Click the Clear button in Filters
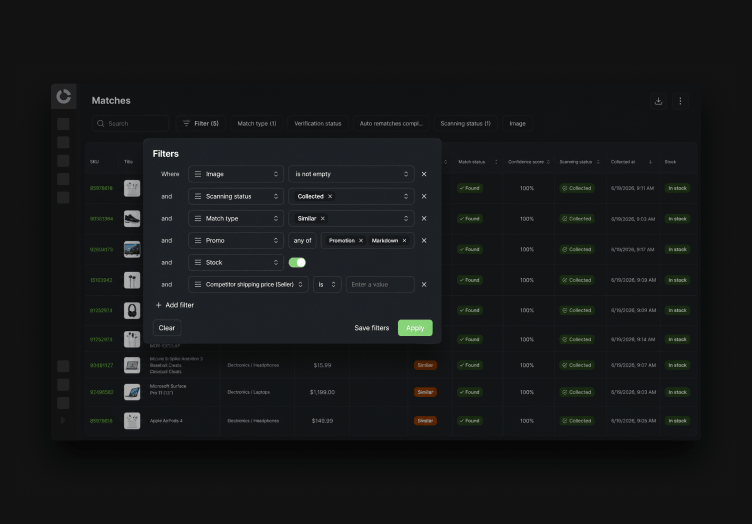This screenshot has width=752, height=524. (x=167, y=328)
